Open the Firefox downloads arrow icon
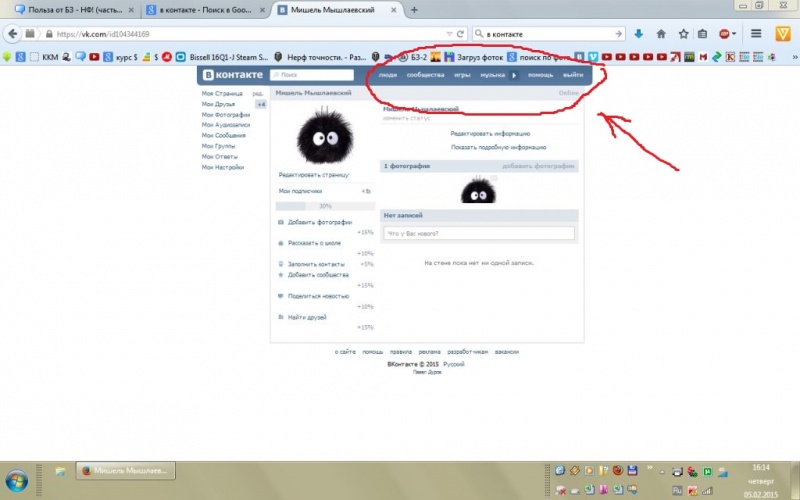The width and height of the screenshot is (800, 500). click(638, 34)
